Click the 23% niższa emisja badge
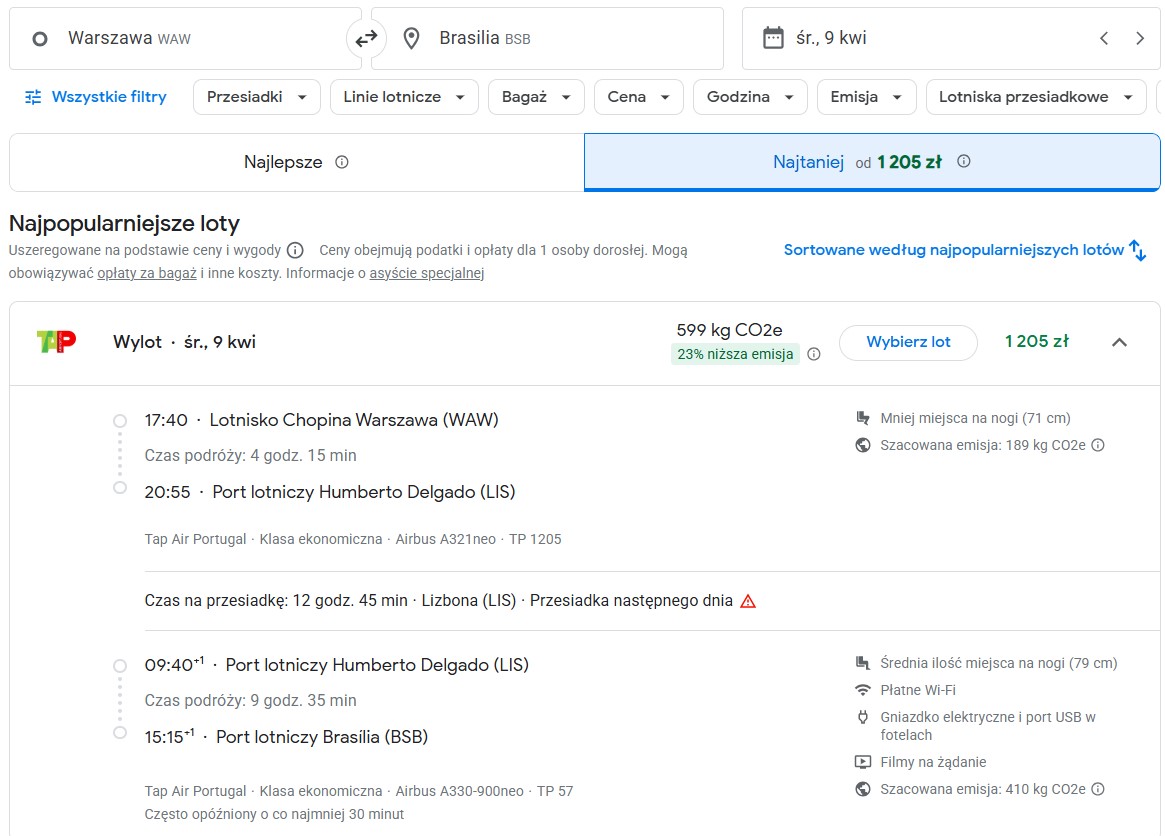Viewport: 1165px width, 836px height. (x=736, y=354)
